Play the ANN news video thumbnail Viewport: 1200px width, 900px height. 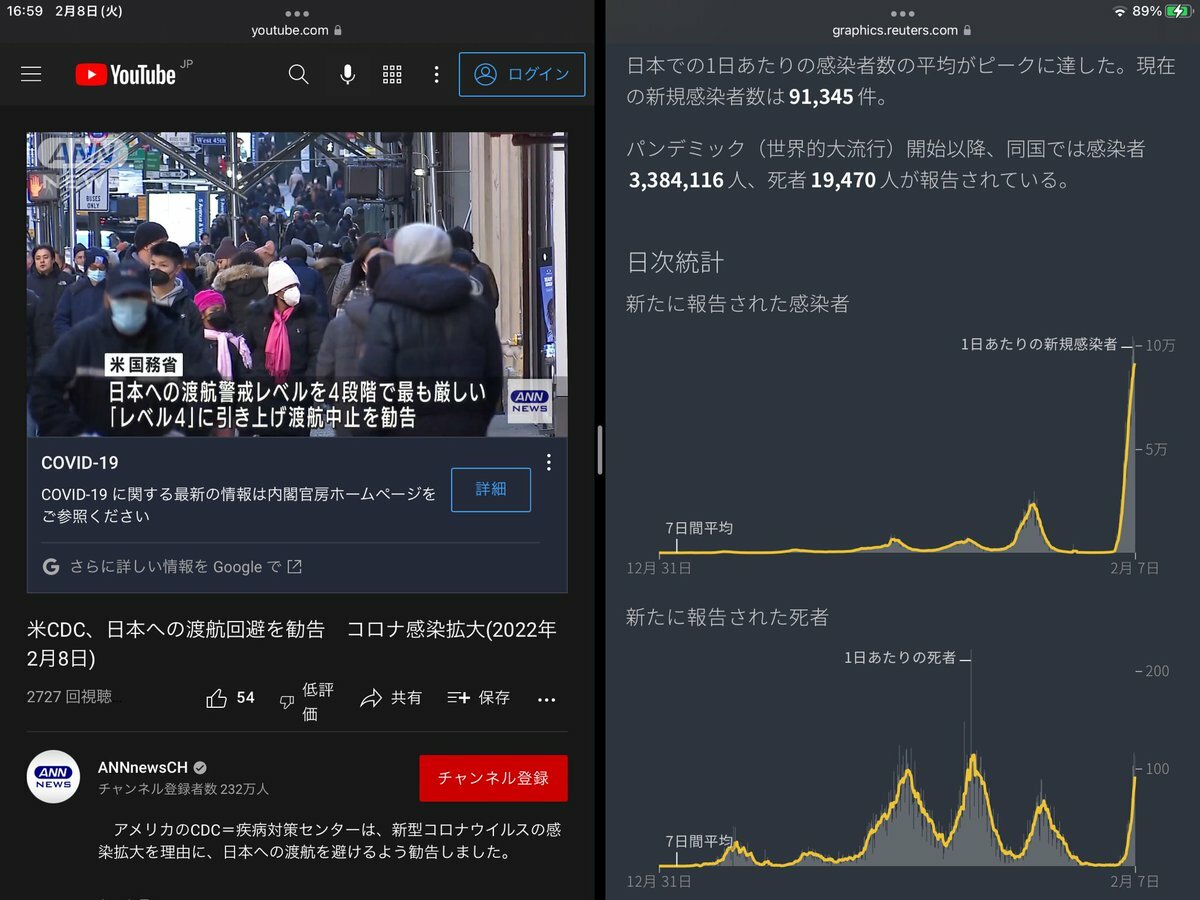297,284
